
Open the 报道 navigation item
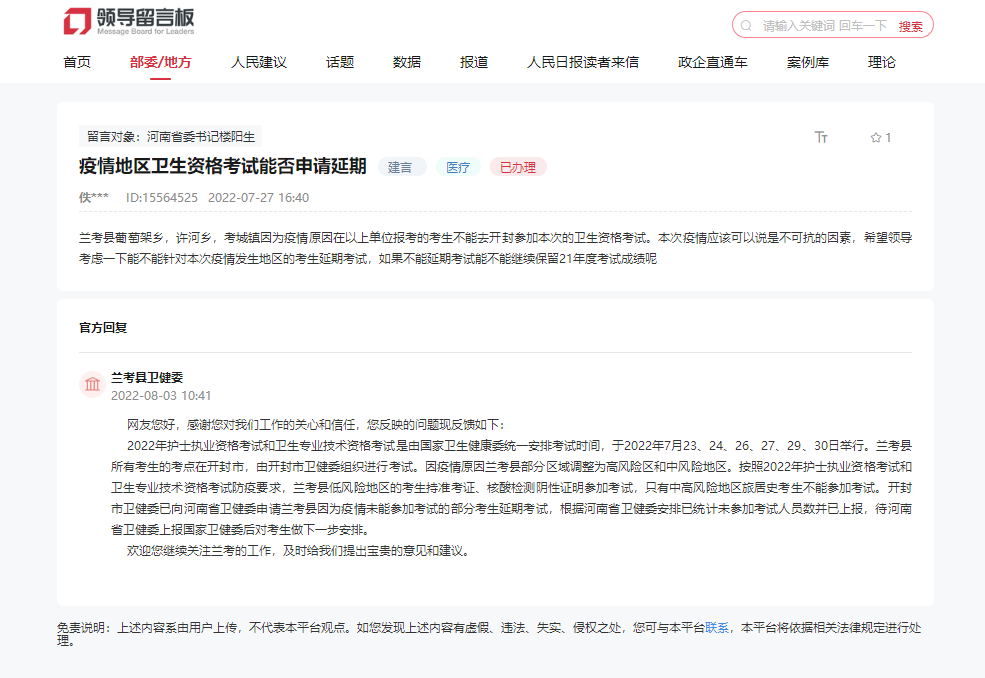(474, 62)
